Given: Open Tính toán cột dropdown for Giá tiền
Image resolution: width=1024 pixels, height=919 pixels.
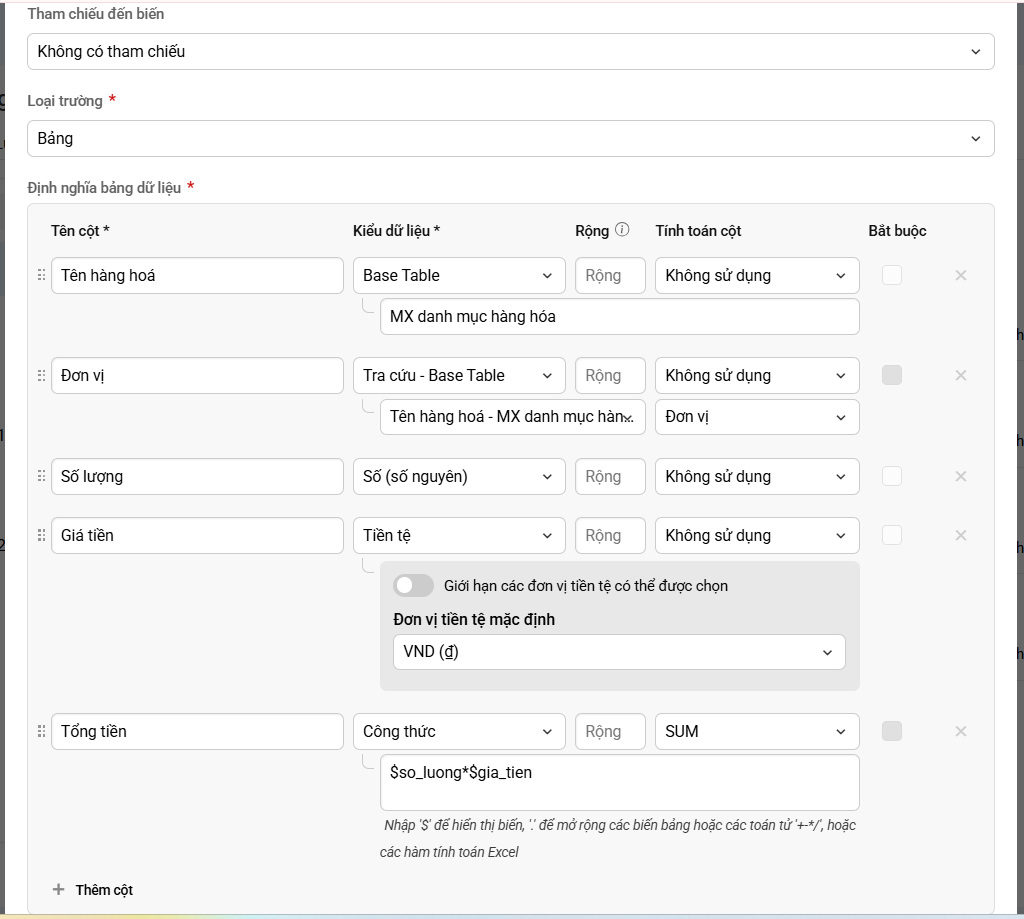Looking at the screenshot, I should pyautogui.click(x=757, y=535).
